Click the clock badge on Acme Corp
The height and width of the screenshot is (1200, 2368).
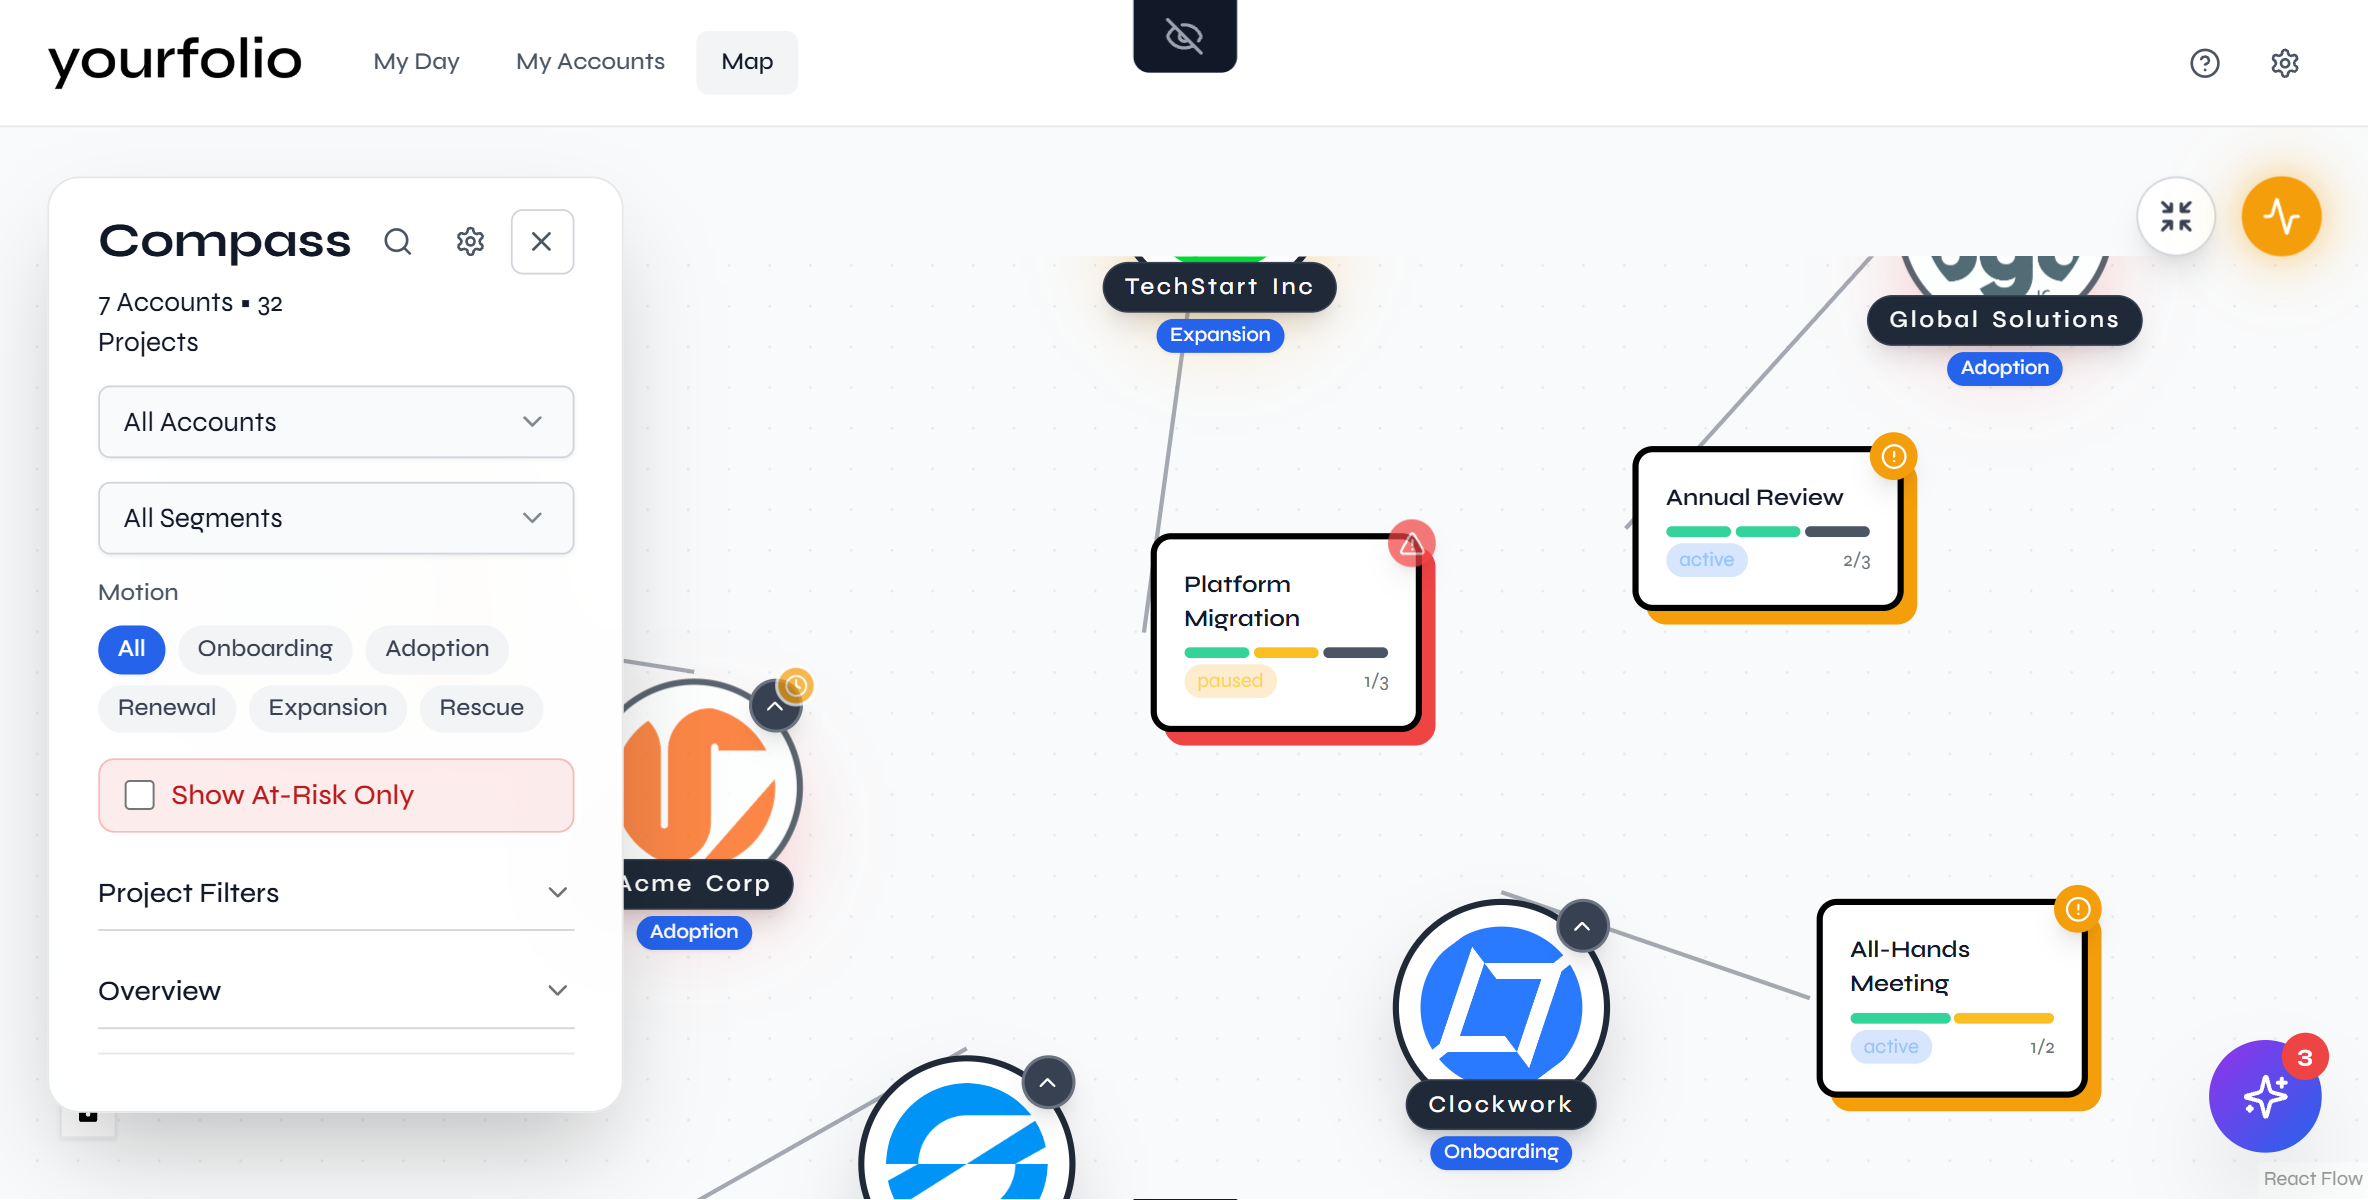click(x=796, y=685)
